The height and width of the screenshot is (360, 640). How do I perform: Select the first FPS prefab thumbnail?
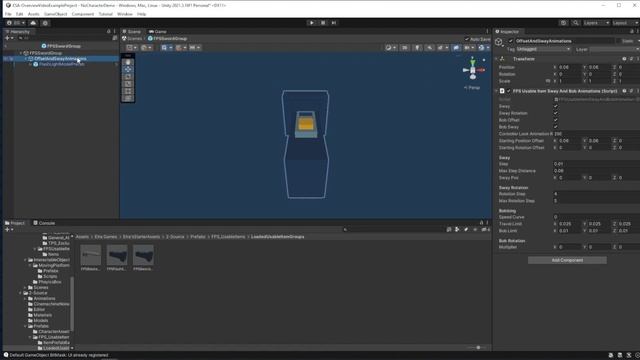pos(91,258)
